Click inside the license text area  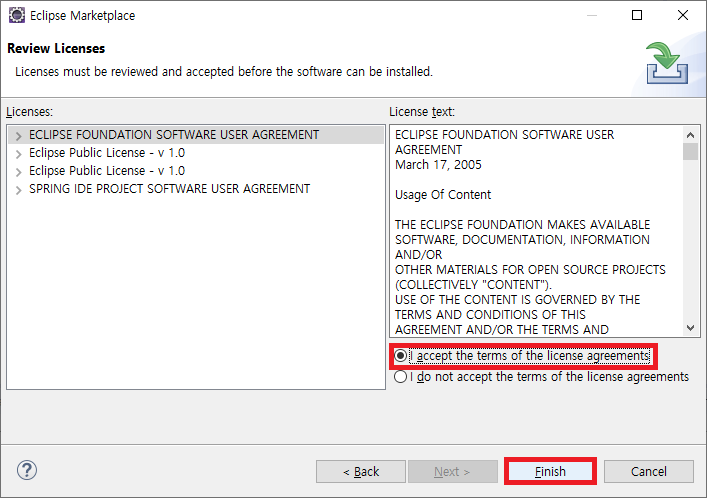[x=537, y=231]
